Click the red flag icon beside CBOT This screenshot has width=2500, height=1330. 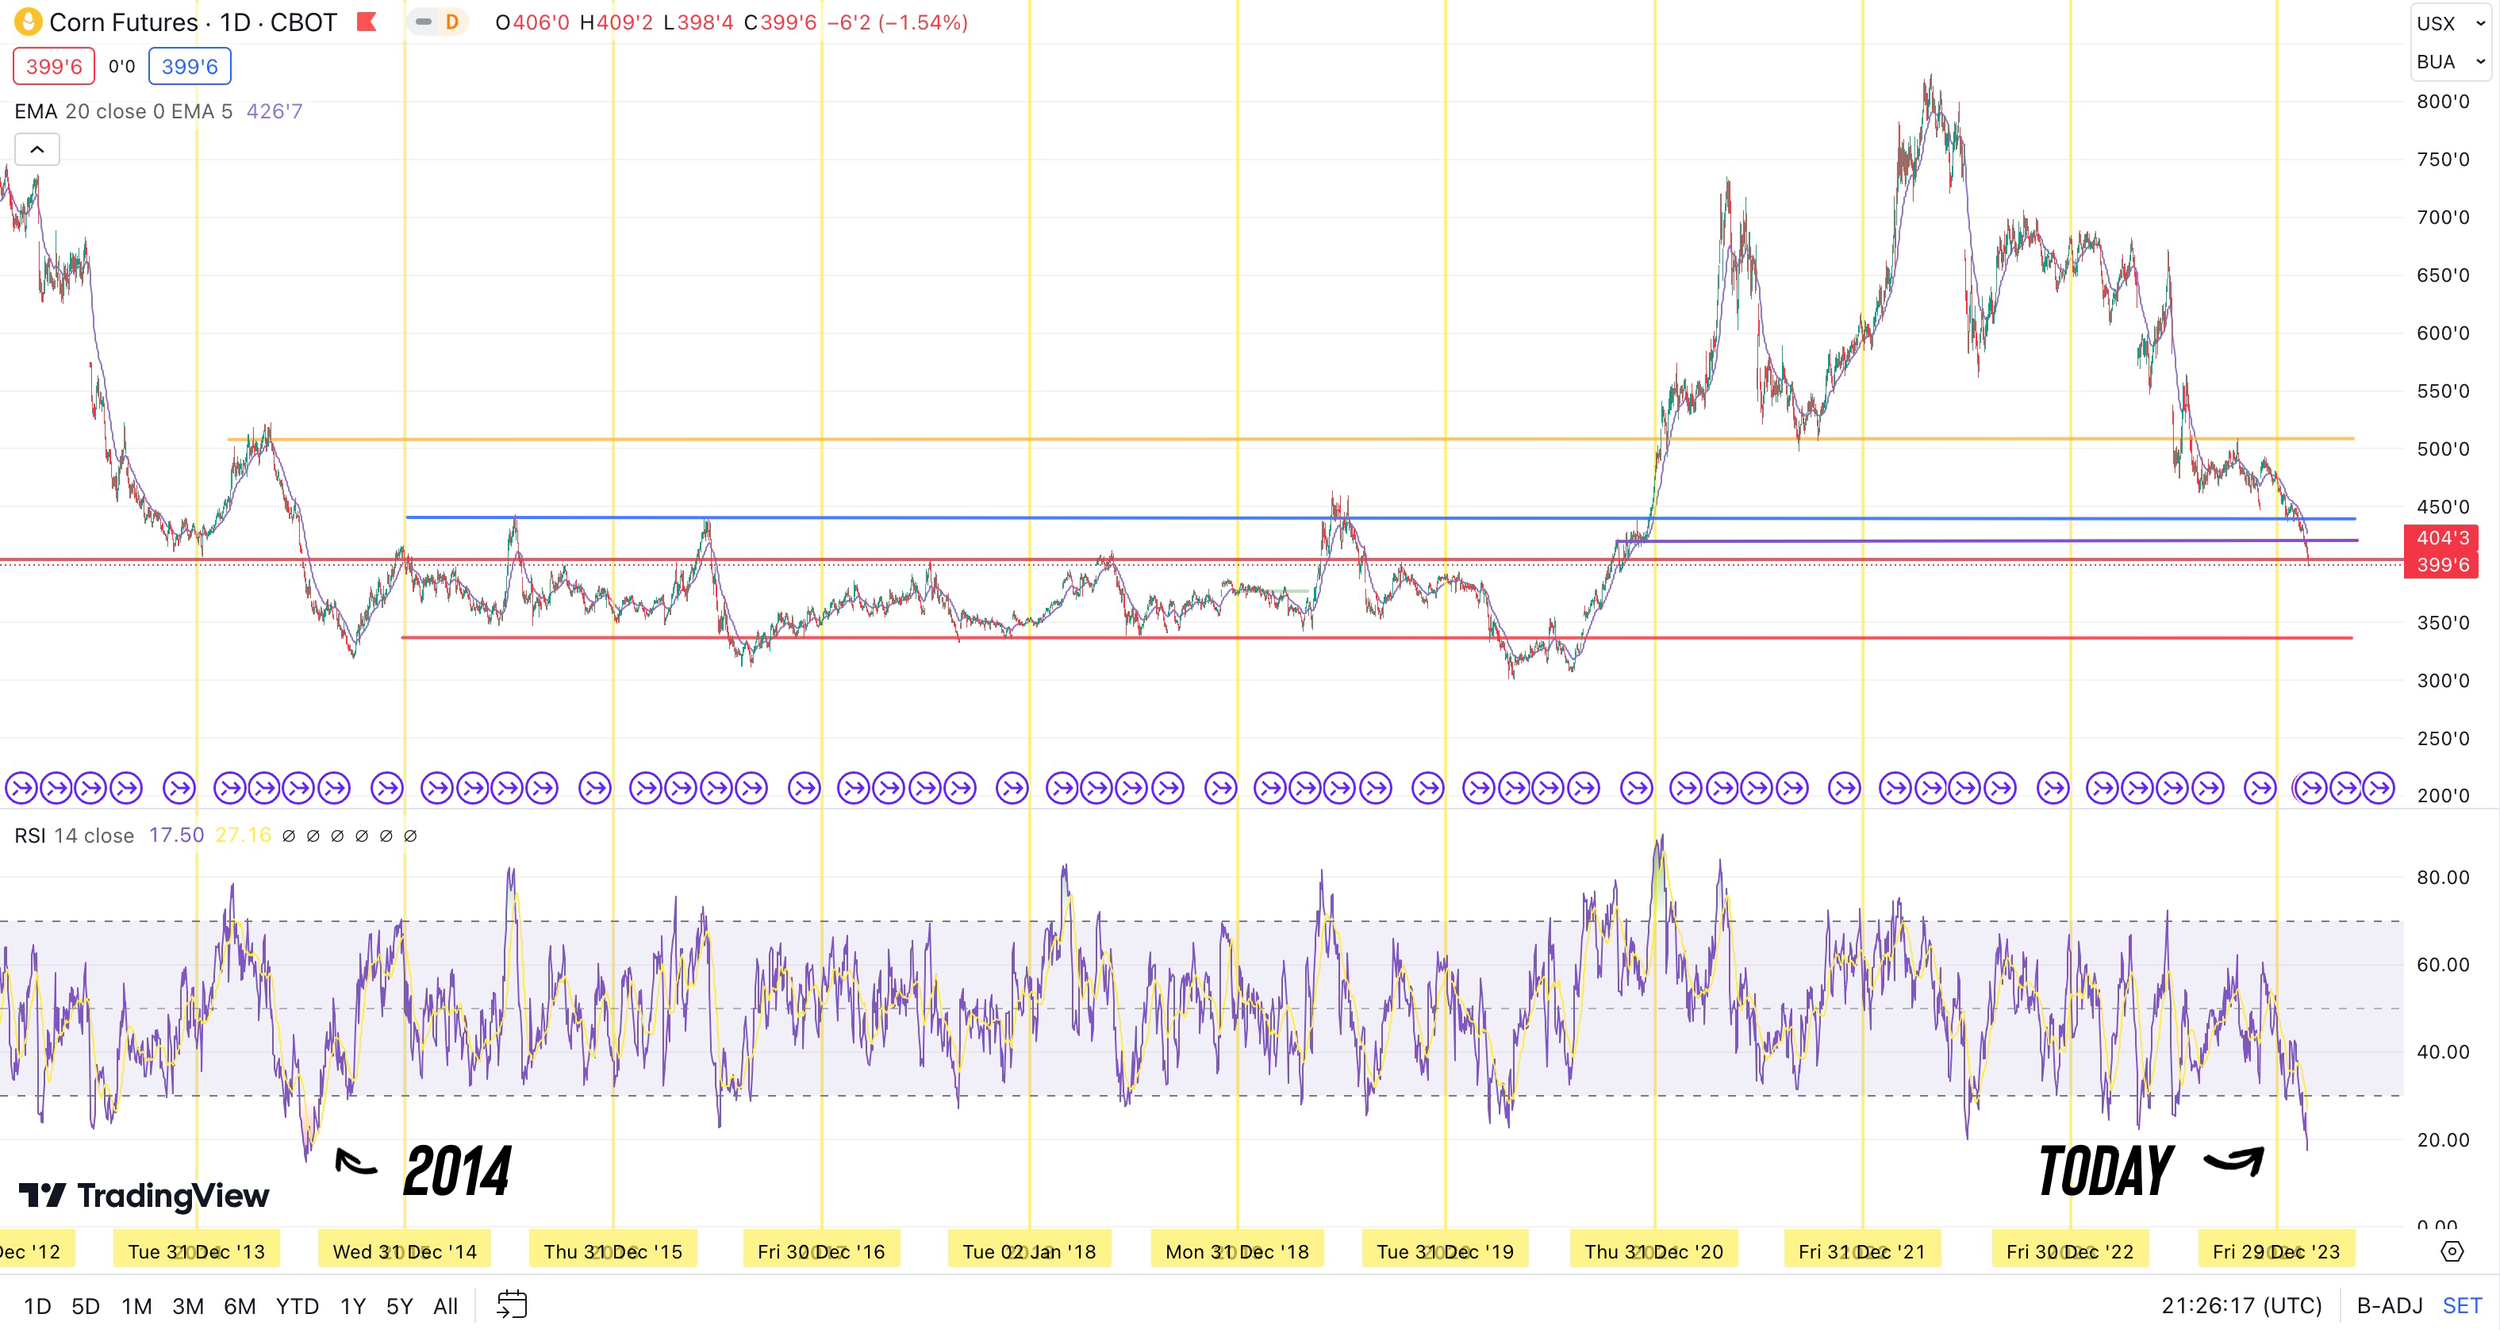click(367, 22)
